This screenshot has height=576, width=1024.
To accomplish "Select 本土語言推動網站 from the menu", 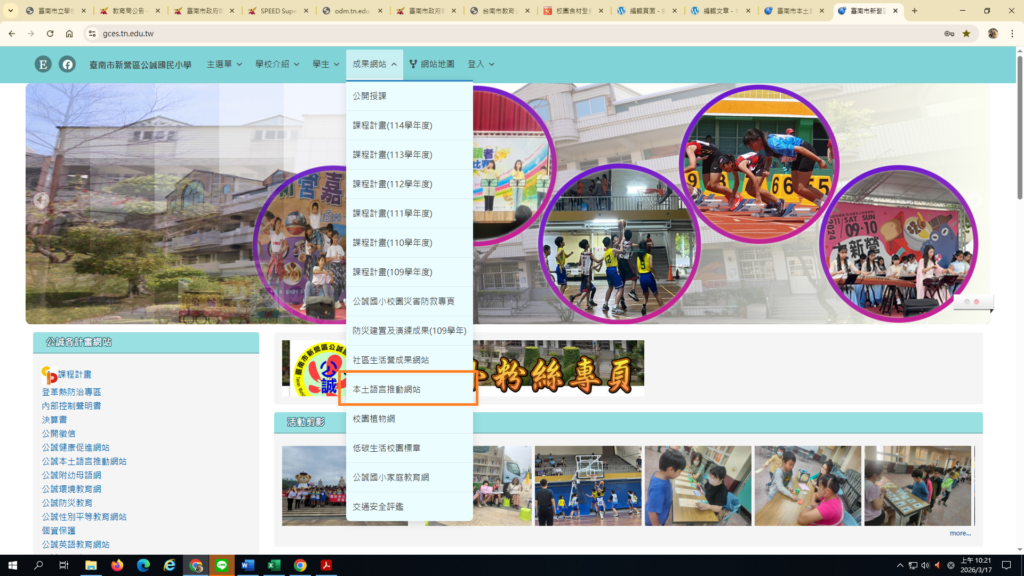I will 387,389.
